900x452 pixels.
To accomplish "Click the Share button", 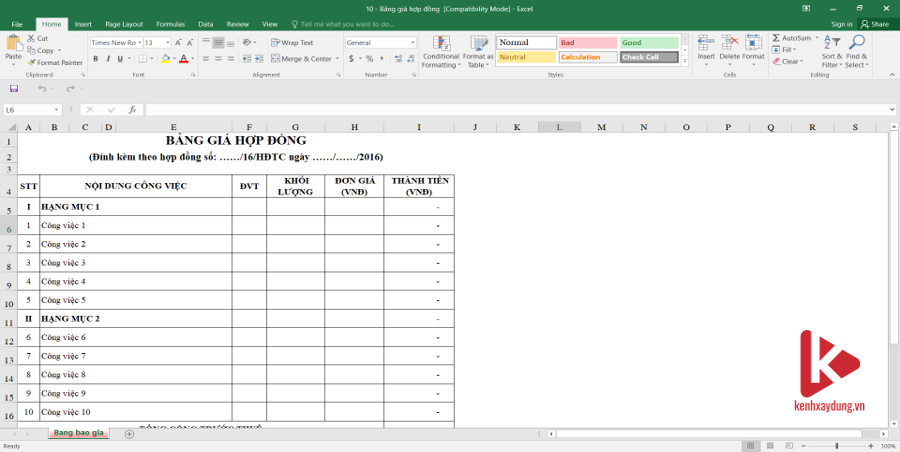I will point(875,23).
